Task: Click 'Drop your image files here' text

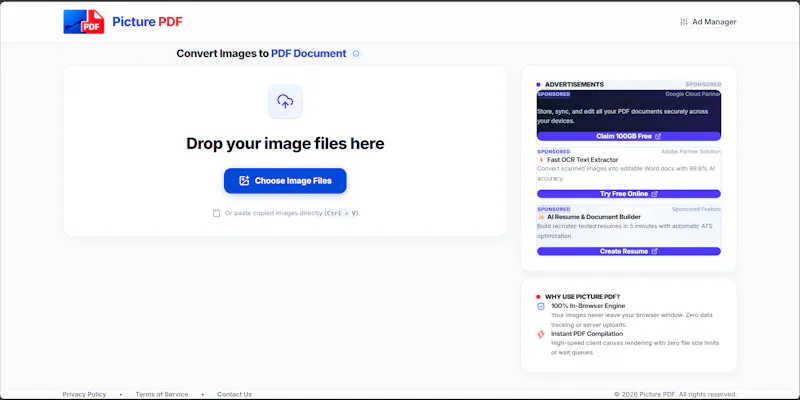Action: click(285, 143)
